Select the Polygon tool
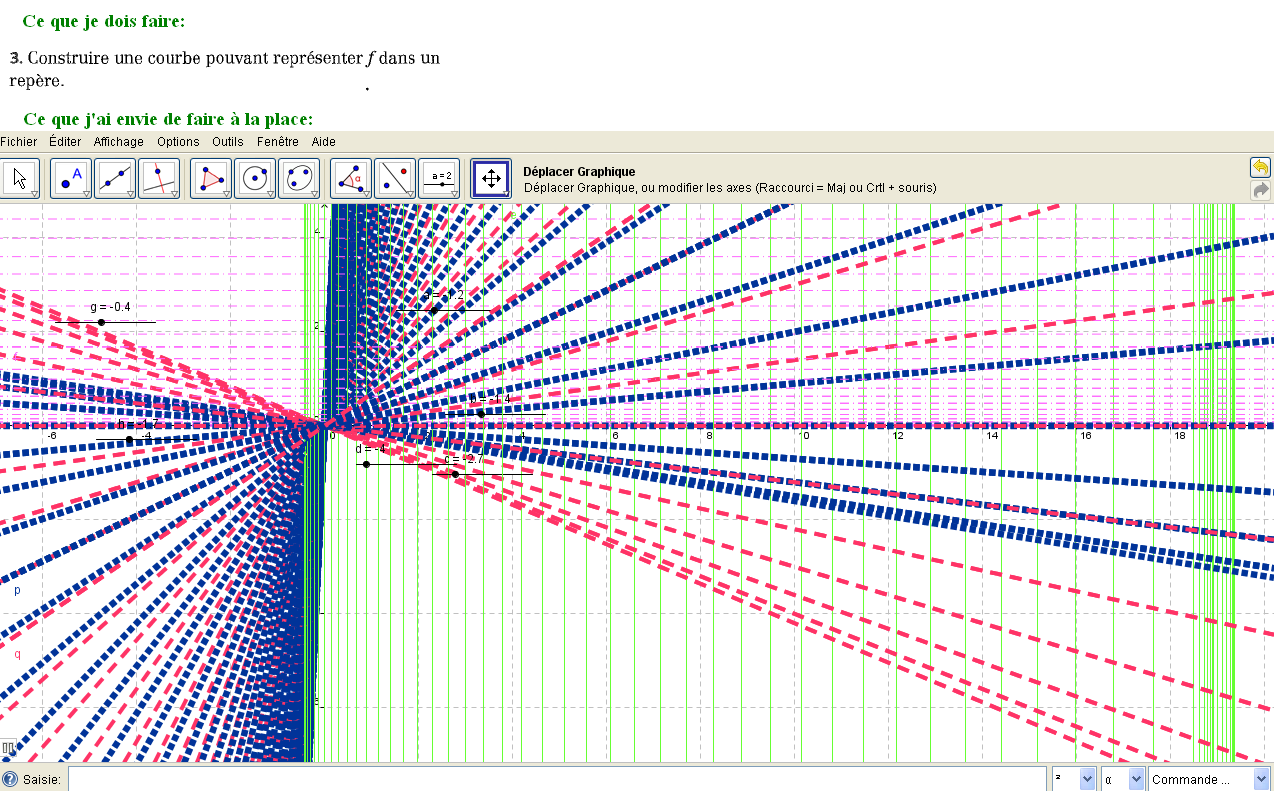This screenshot has height=791, width=1274. click(x=211, y=179)
